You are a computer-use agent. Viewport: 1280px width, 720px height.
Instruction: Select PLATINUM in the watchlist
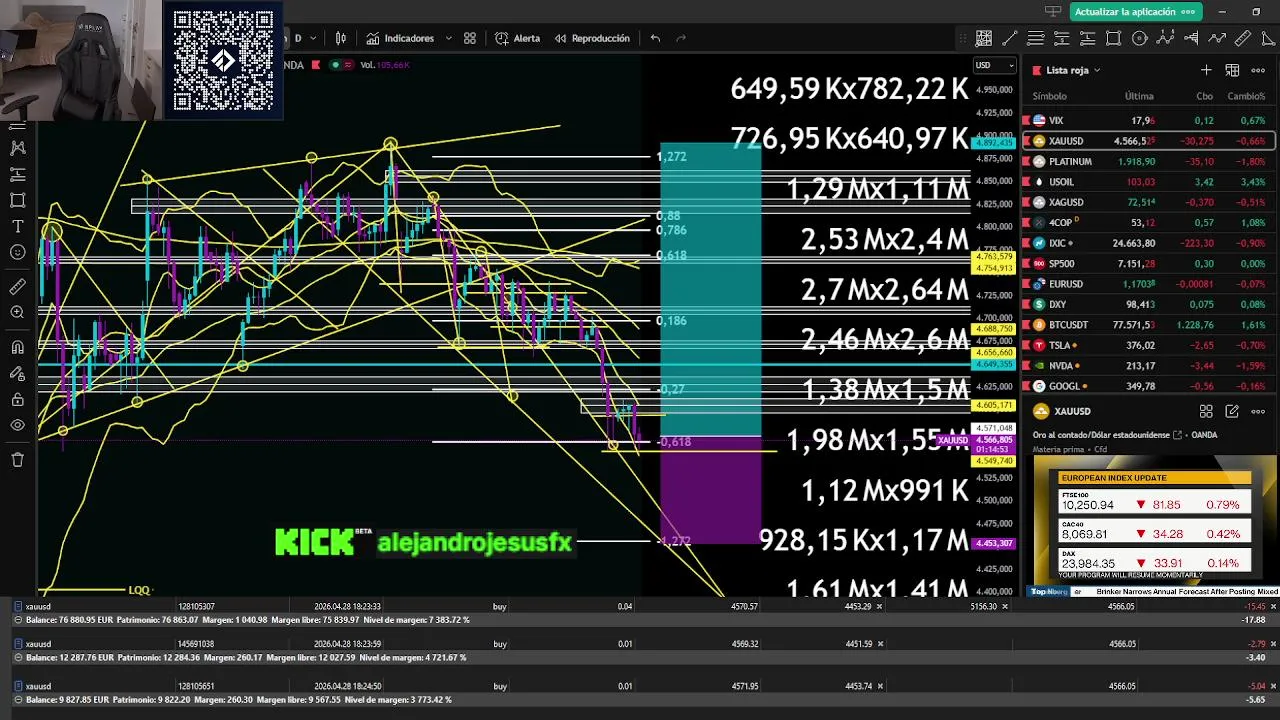click(x=1149, y=161)
